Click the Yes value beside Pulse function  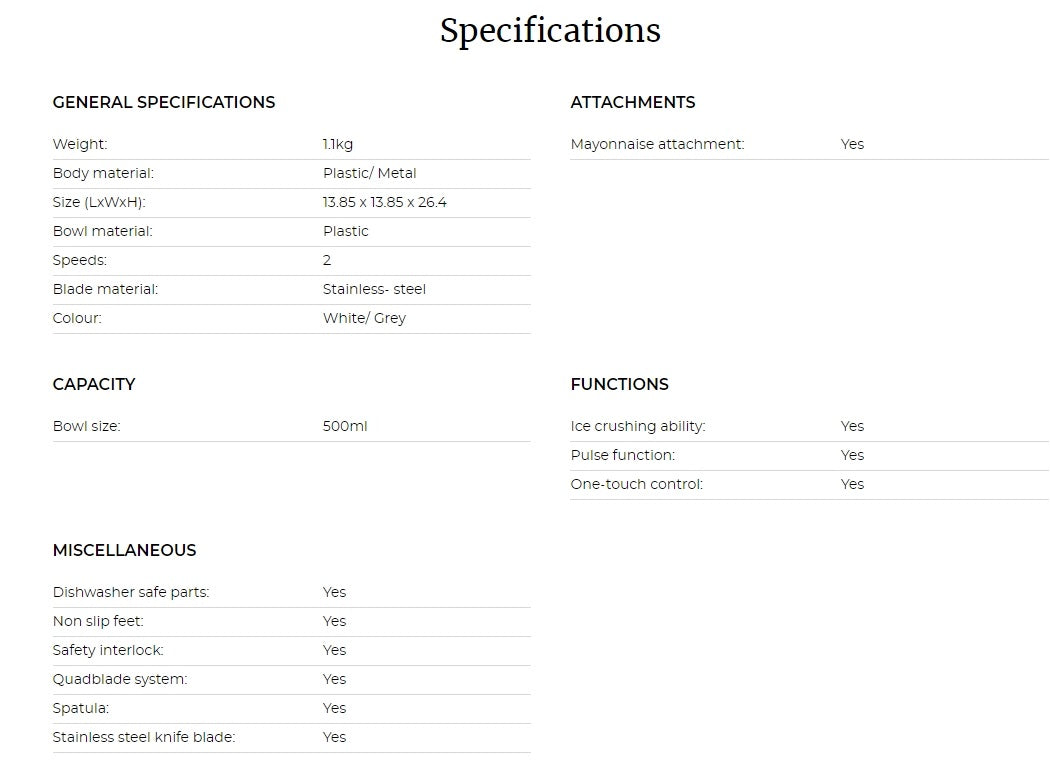click(852, 455)
